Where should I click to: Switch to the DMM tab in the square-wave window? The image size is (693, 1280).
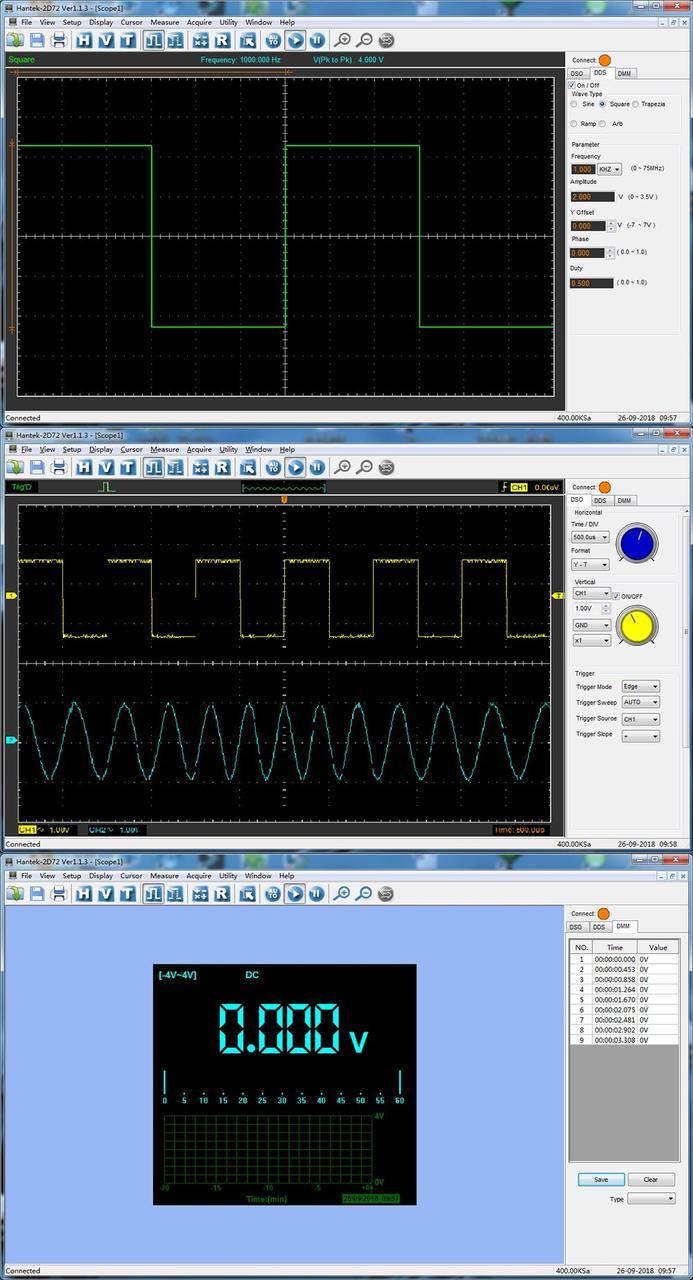624,73
